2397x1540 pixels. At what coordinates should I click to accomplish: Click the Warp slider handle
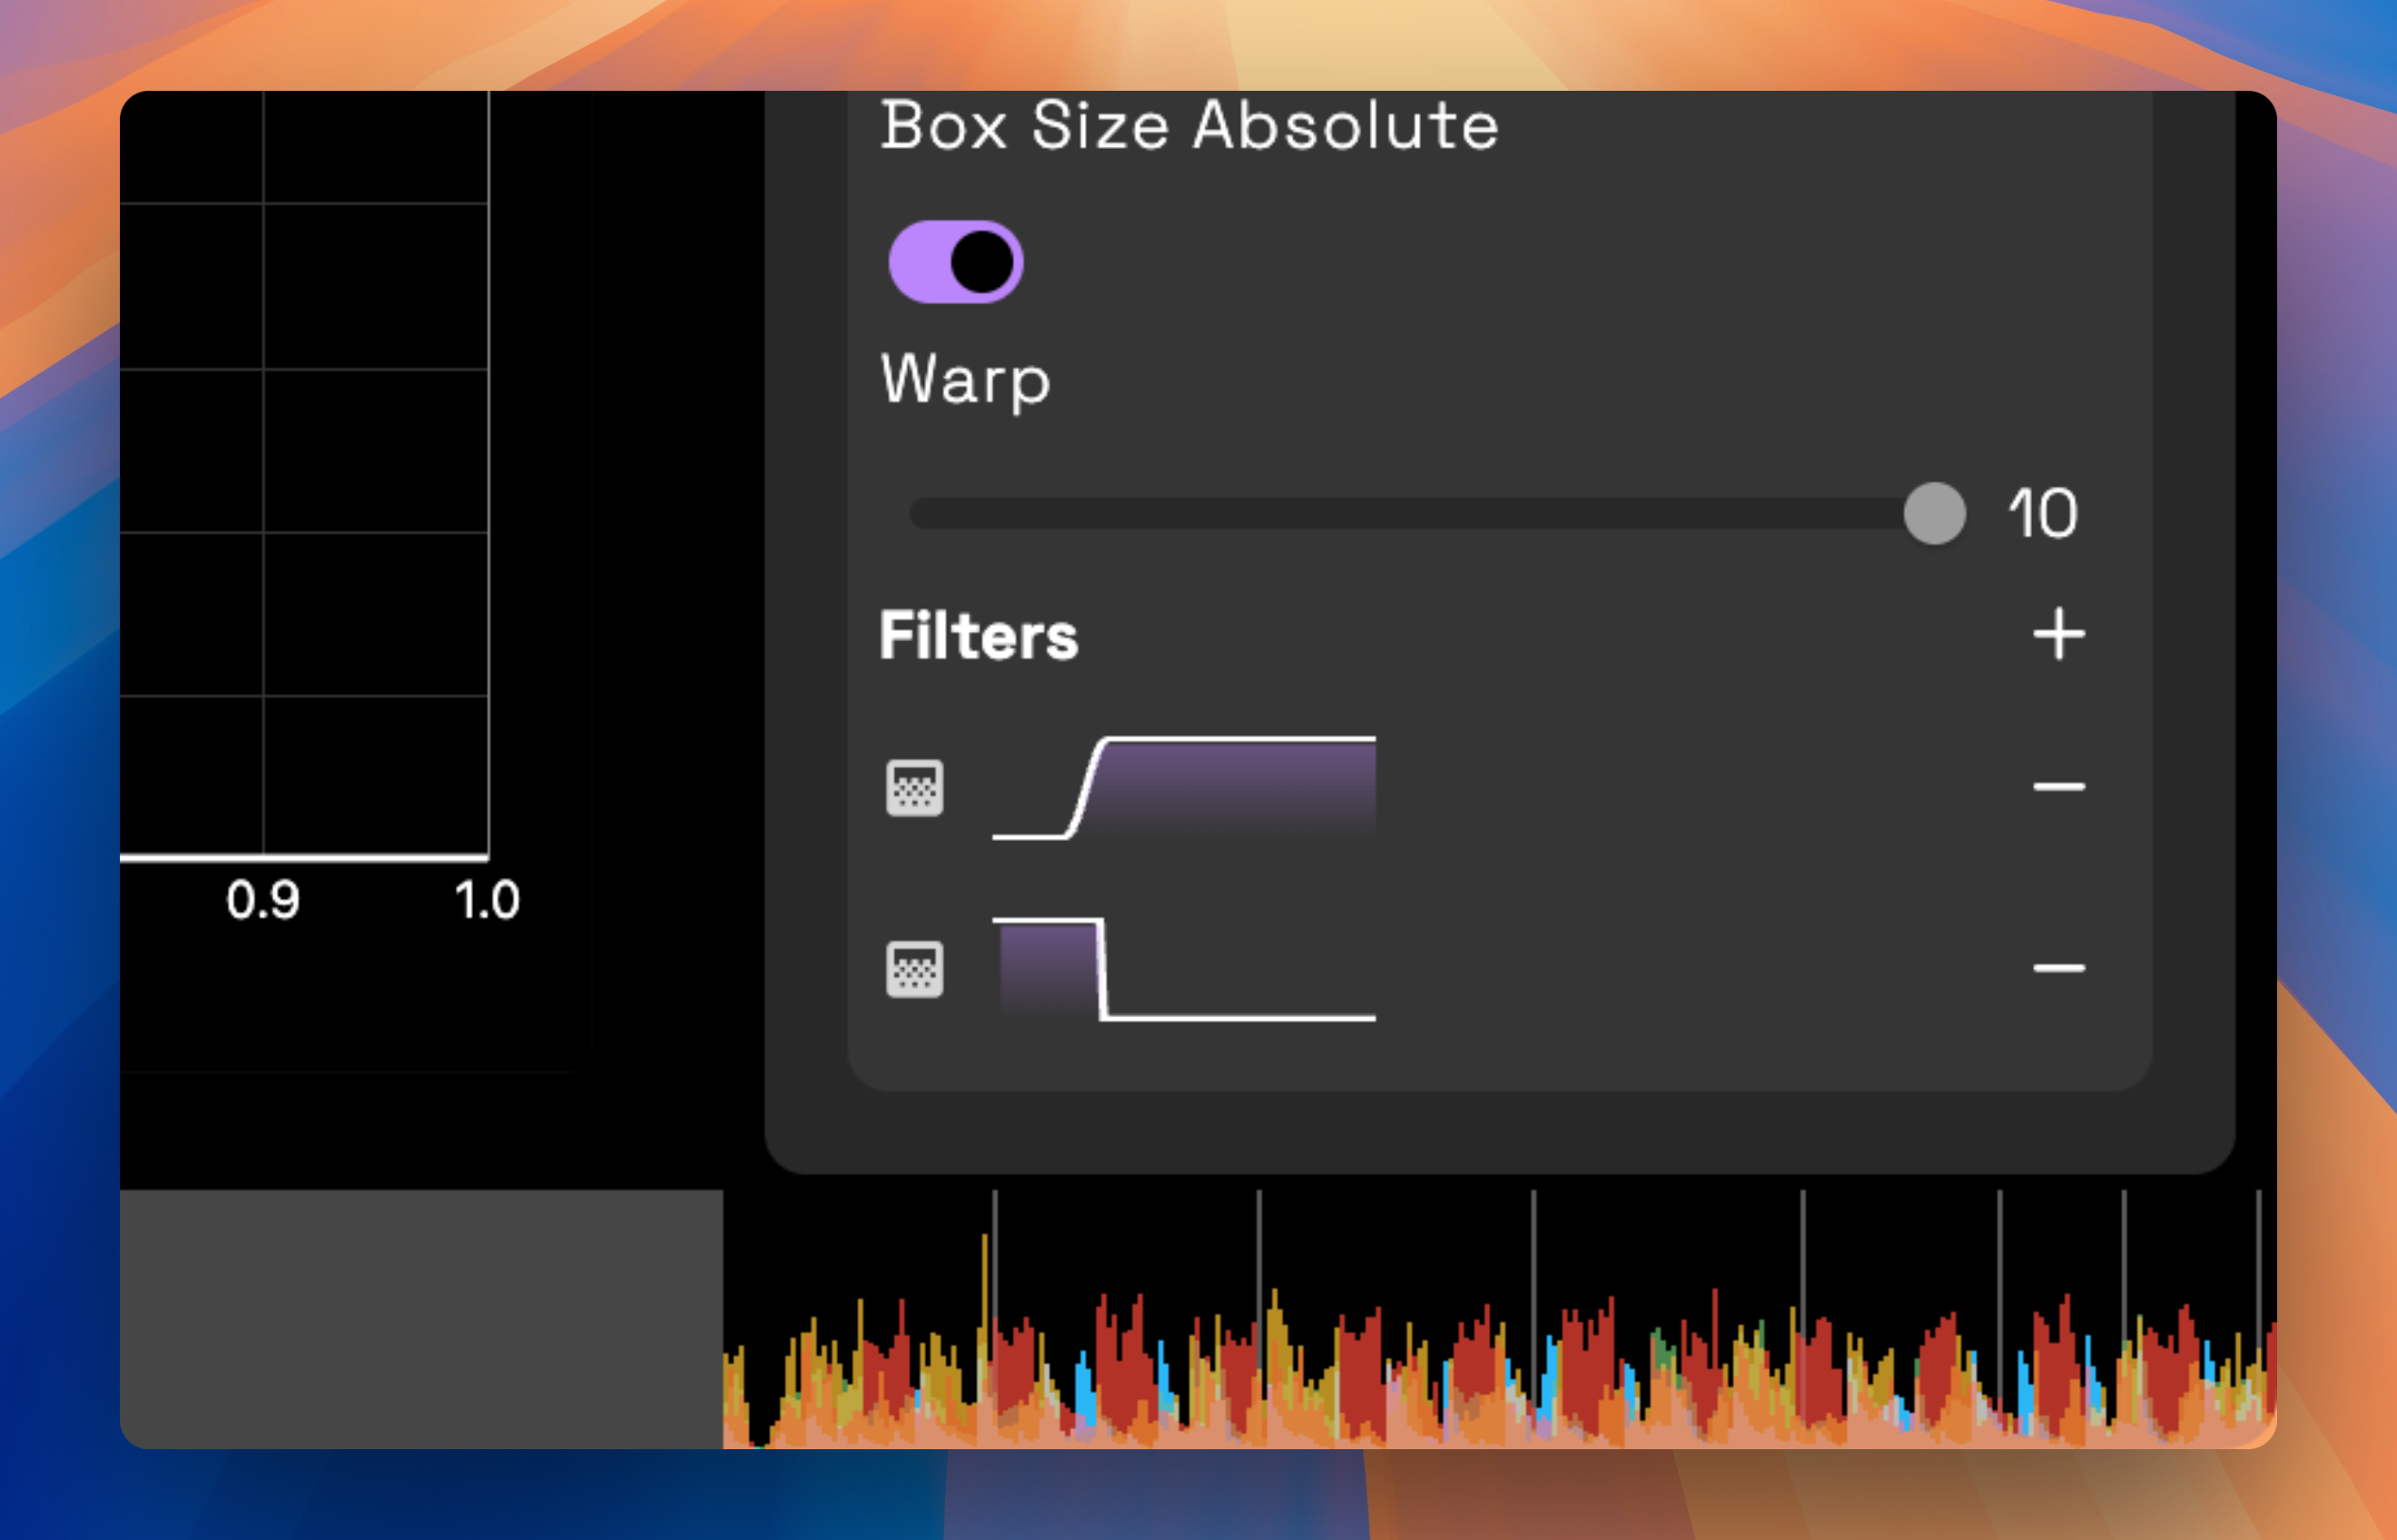point(1934,513)
